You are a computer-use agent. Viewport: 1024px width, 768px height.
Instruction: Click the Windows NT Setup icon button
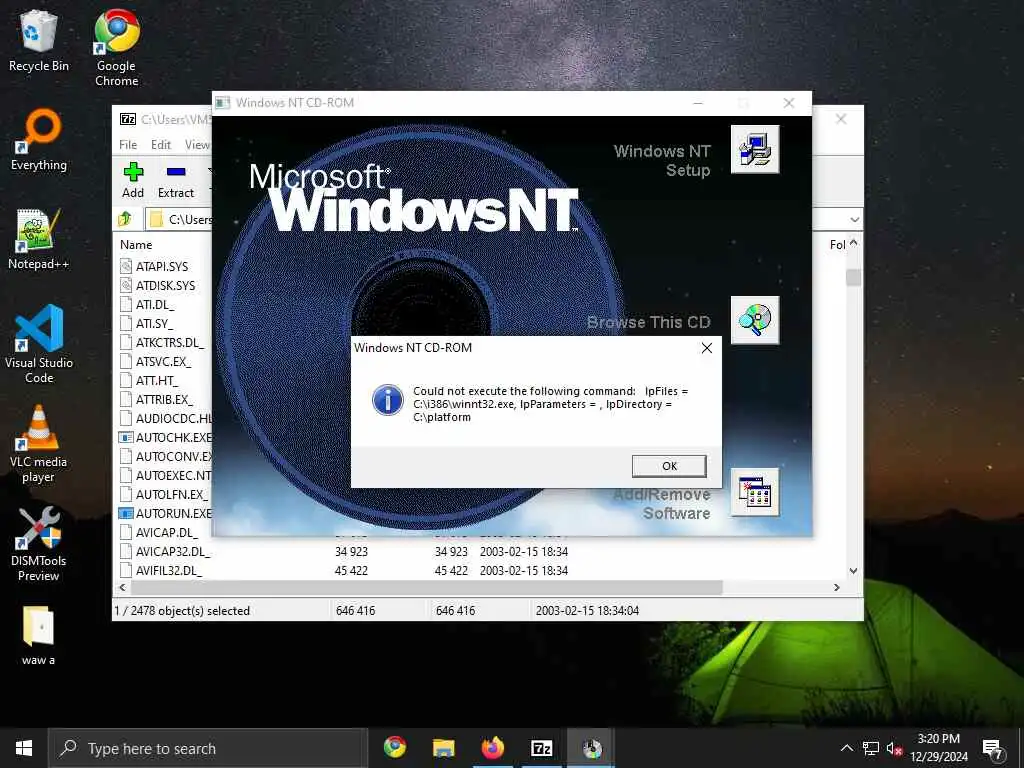(x=754, y=149)
